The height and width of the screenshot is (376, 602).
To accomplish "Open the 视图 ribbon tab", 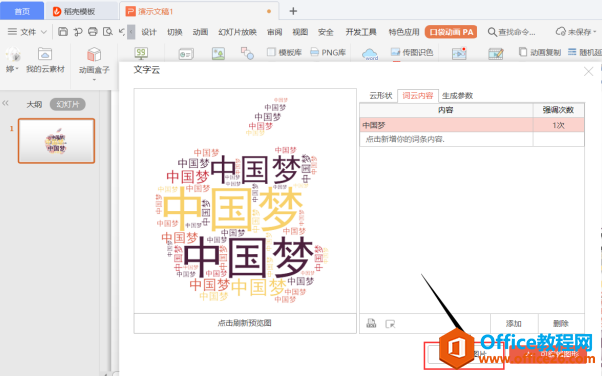I will point(300,32).
